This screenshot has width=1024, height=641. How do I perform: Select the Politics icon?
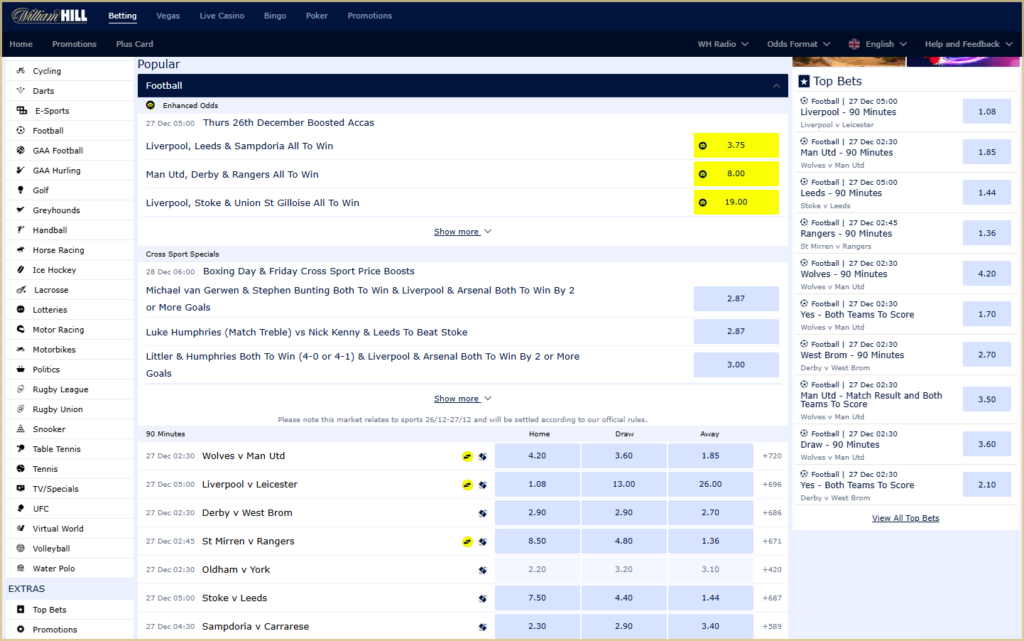(x=20, y=369)
